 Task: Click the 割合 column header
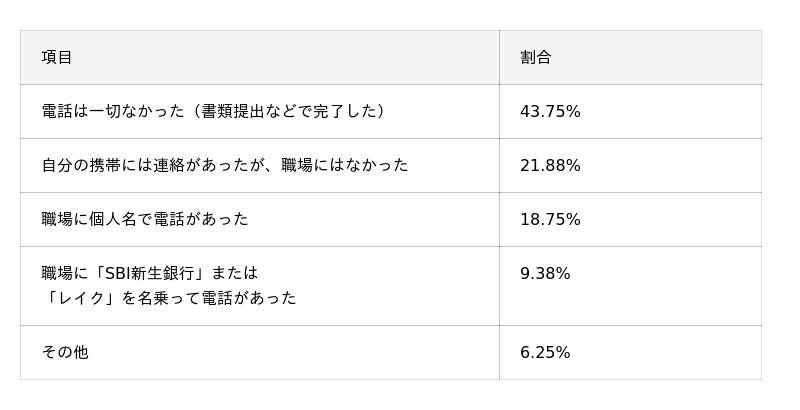click(x=535, y=58)
